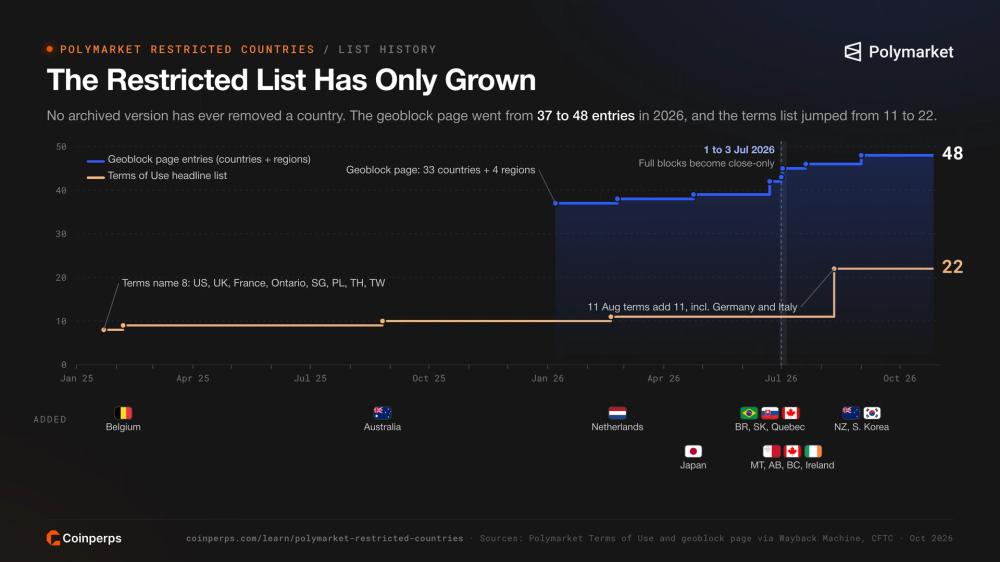The width and height of the screenshot is (1000, 562).
Task: Click the Polymarket logo icon
Action: (x=853, y=52)
